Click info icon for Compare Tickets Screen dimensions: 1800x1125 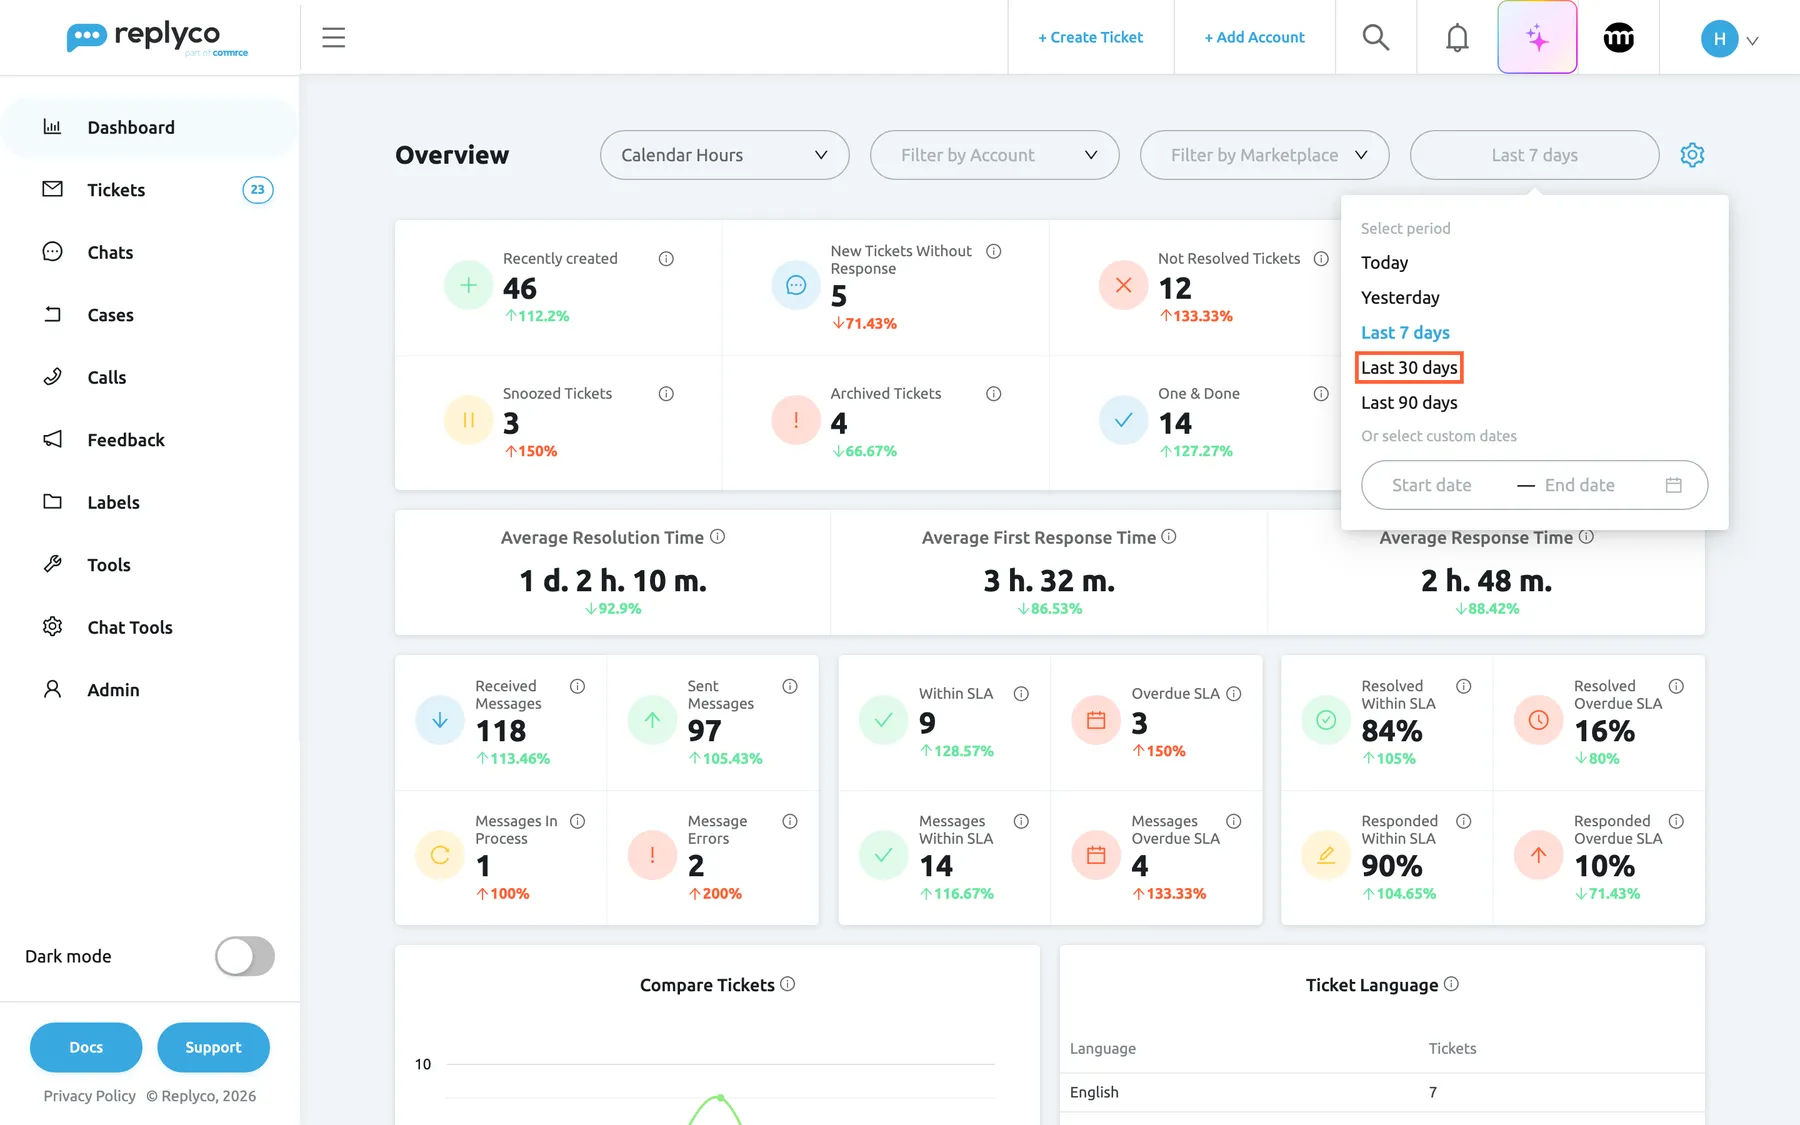coord(787,984)
